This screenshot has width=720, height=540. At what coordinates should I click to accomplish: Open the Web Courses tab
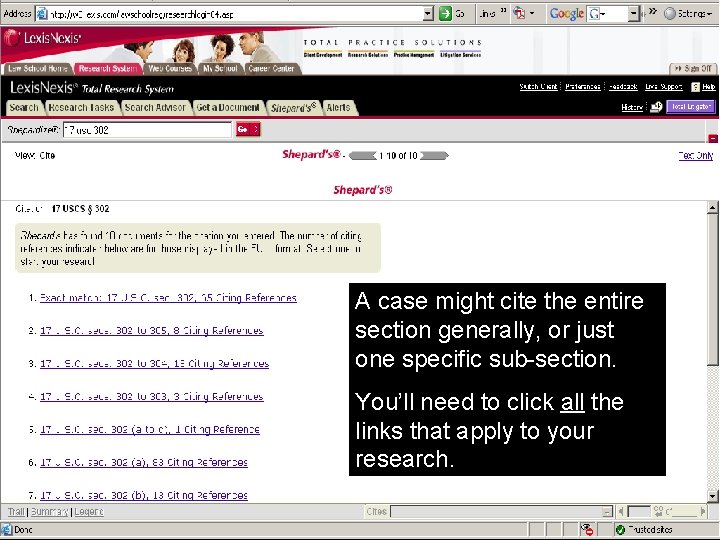(170, 68)
